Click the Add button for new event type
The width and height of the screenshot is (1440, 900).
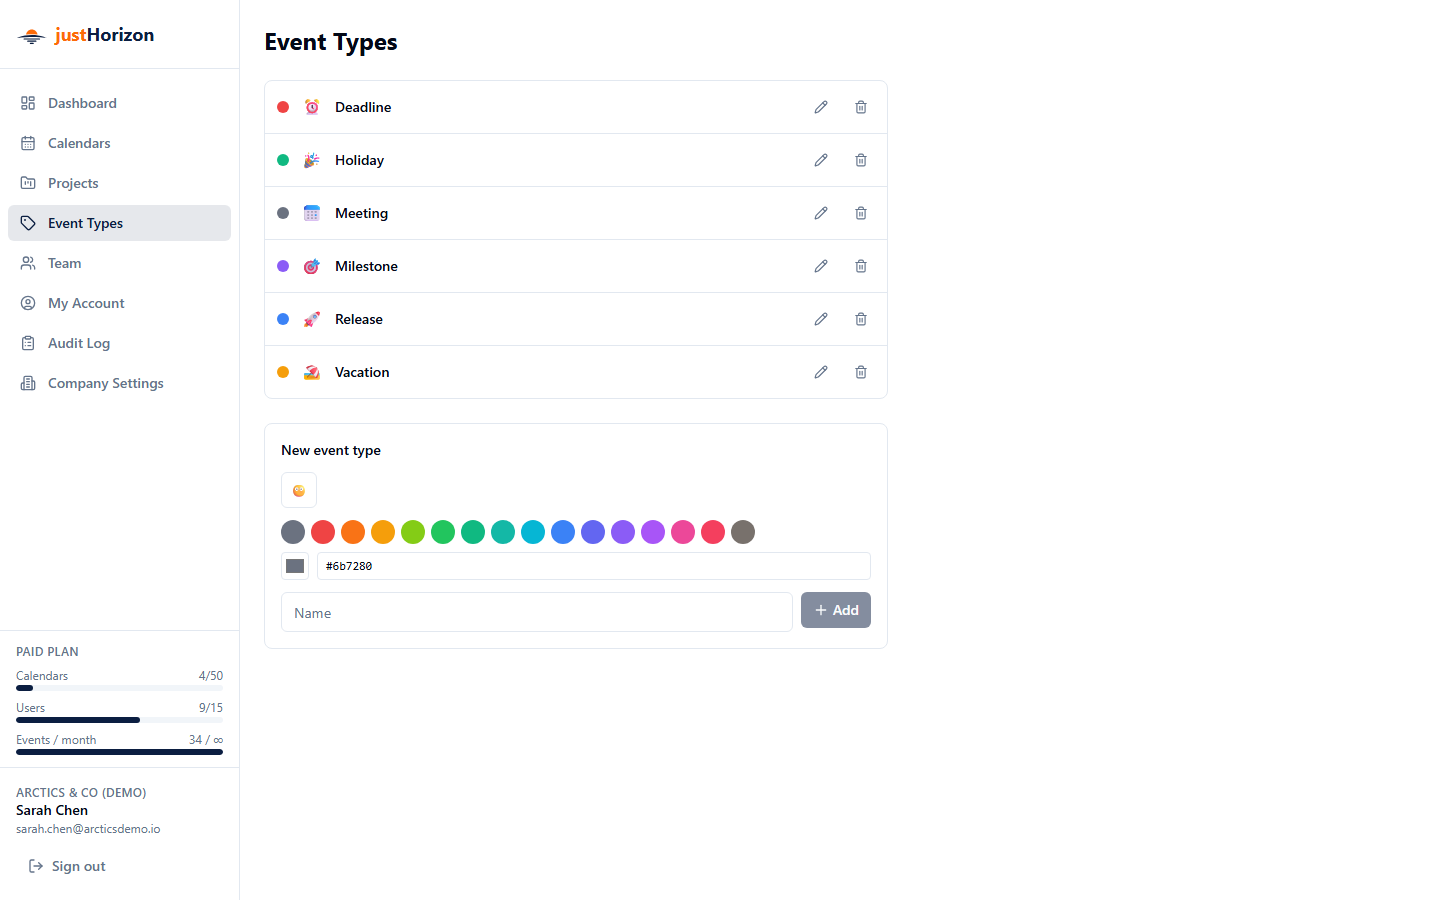pyautogui.click(x=836, y=610)
